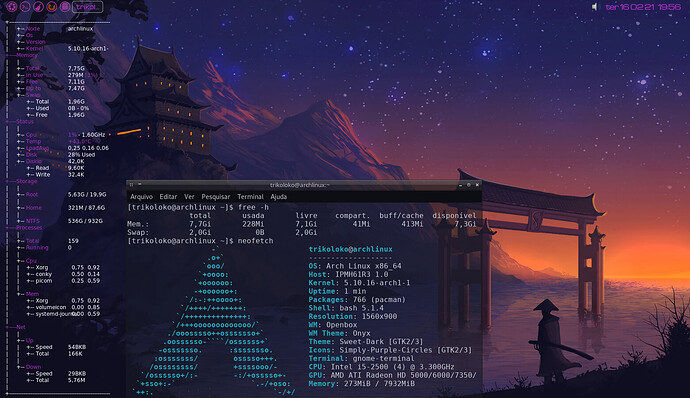The width and height of the screenshot is (690, 398).
Task: Open the terminal launcher icon in the panel
Action: 25,7
